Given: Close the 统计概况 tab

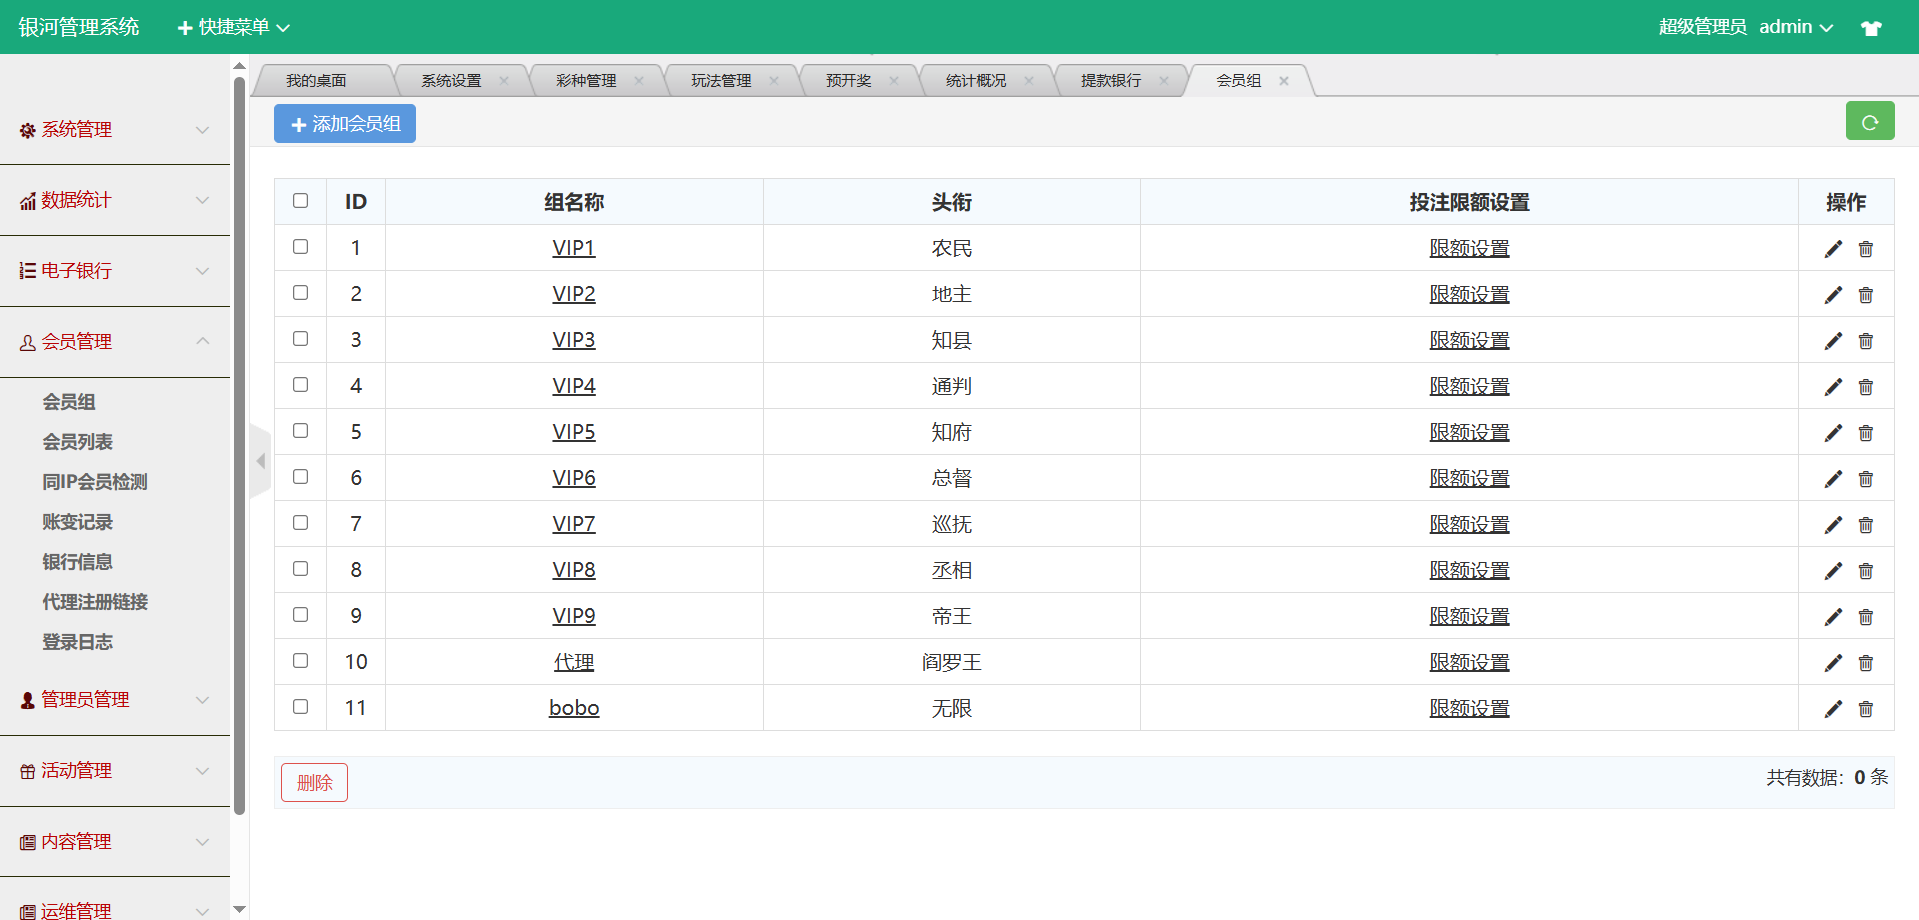Looking at the screenshot, I should tap(1029, 81).
